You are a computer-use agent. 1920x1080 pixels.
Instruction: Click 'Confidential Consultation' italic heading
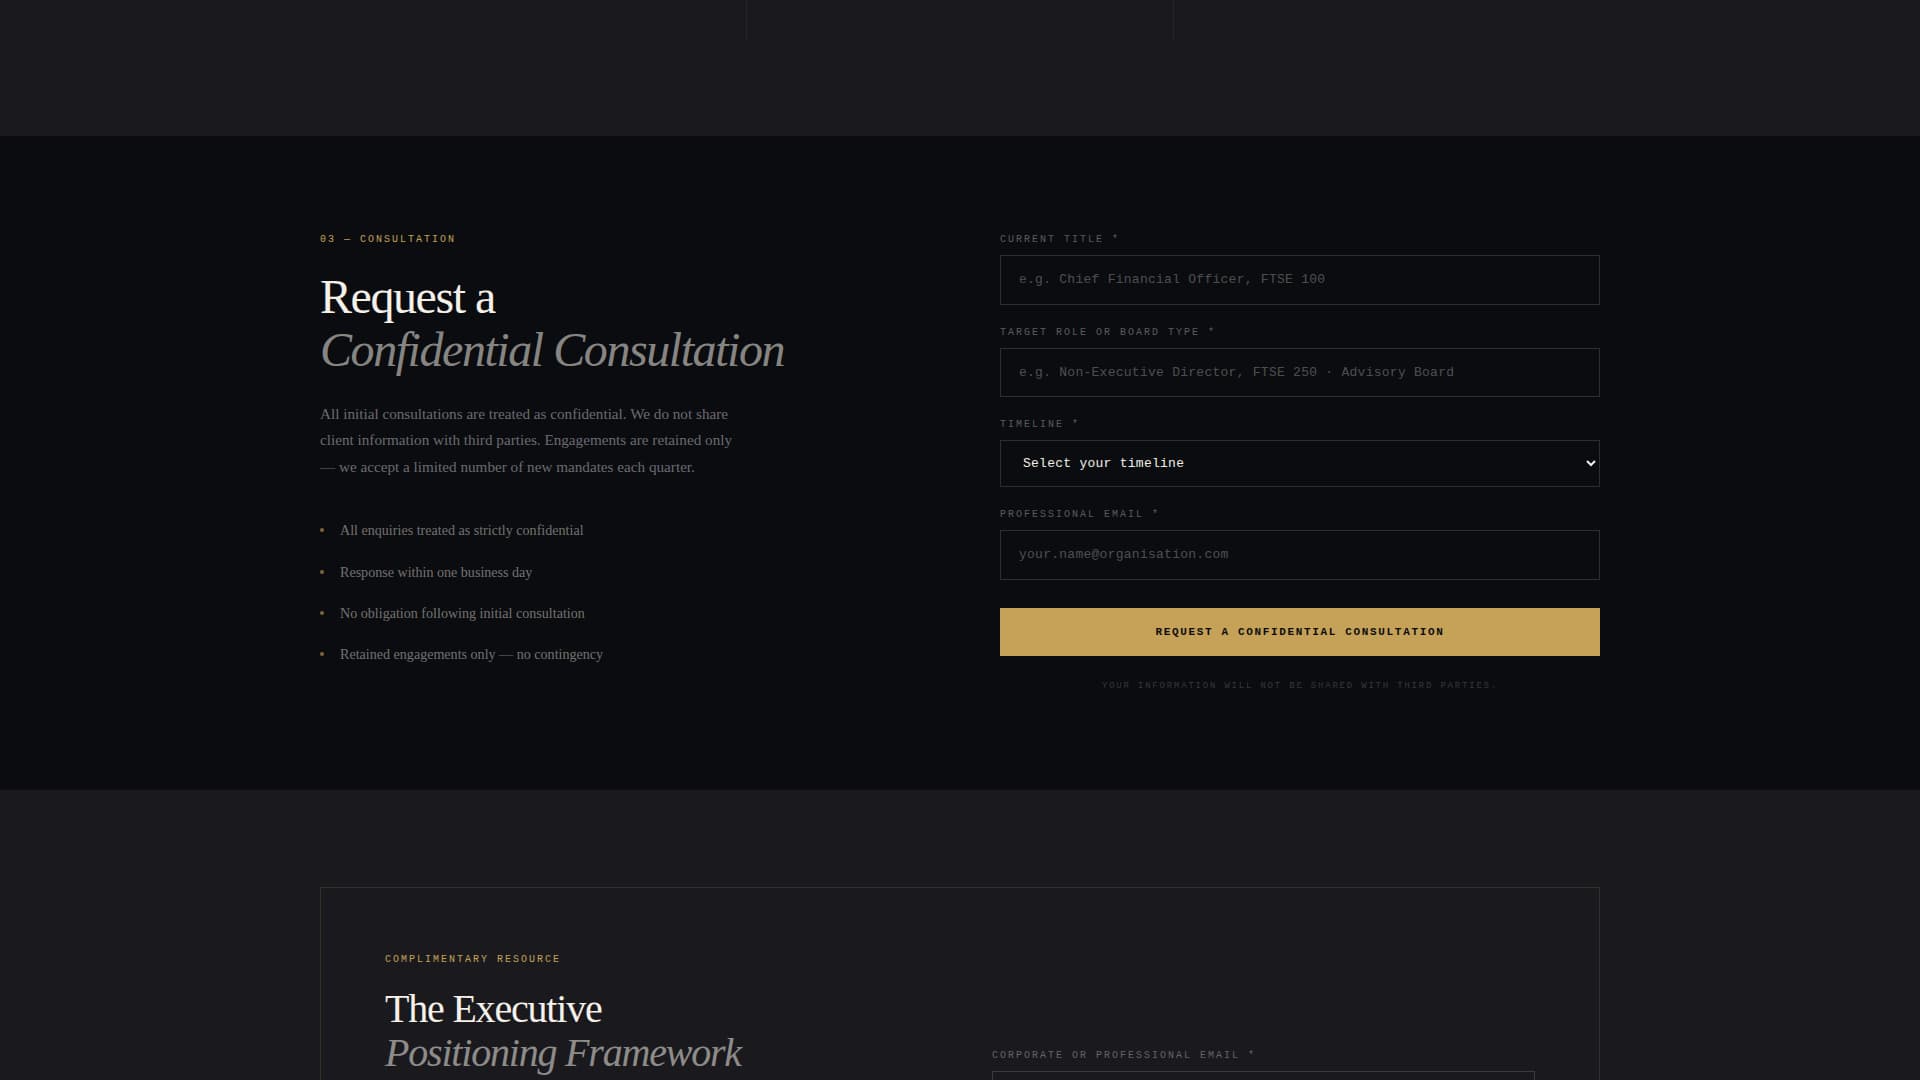click(x=552, y=351)
